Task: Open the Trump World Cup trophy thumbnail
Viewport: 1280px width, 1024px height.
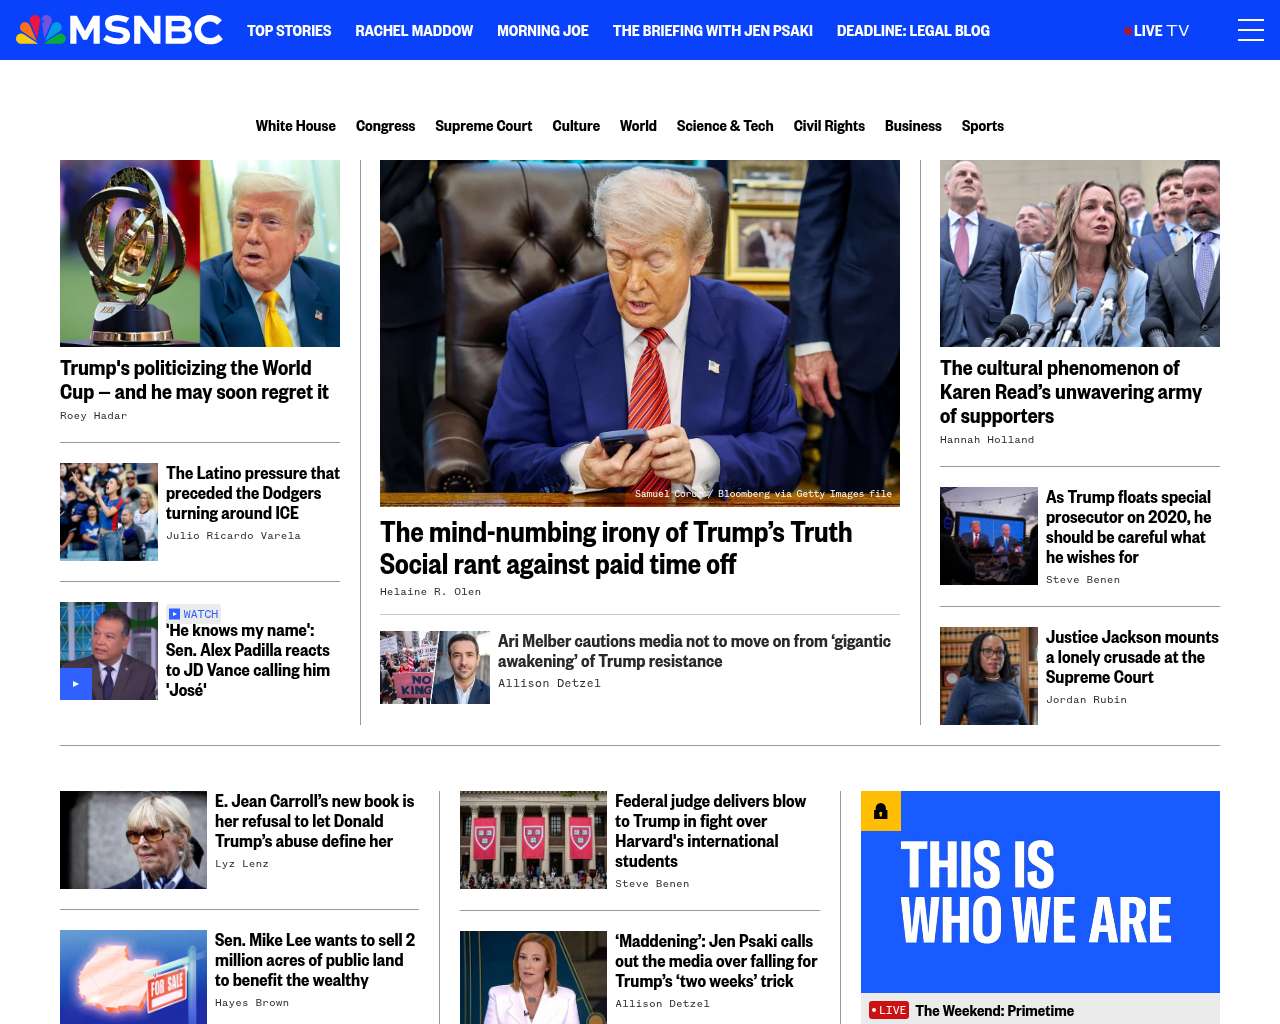Action: click(200, 253)
